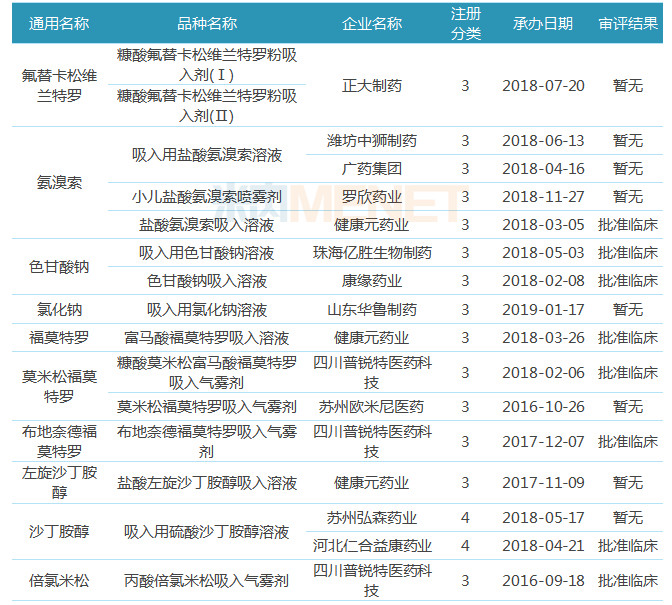Click the date 2018-06-13

click(543, 141)
